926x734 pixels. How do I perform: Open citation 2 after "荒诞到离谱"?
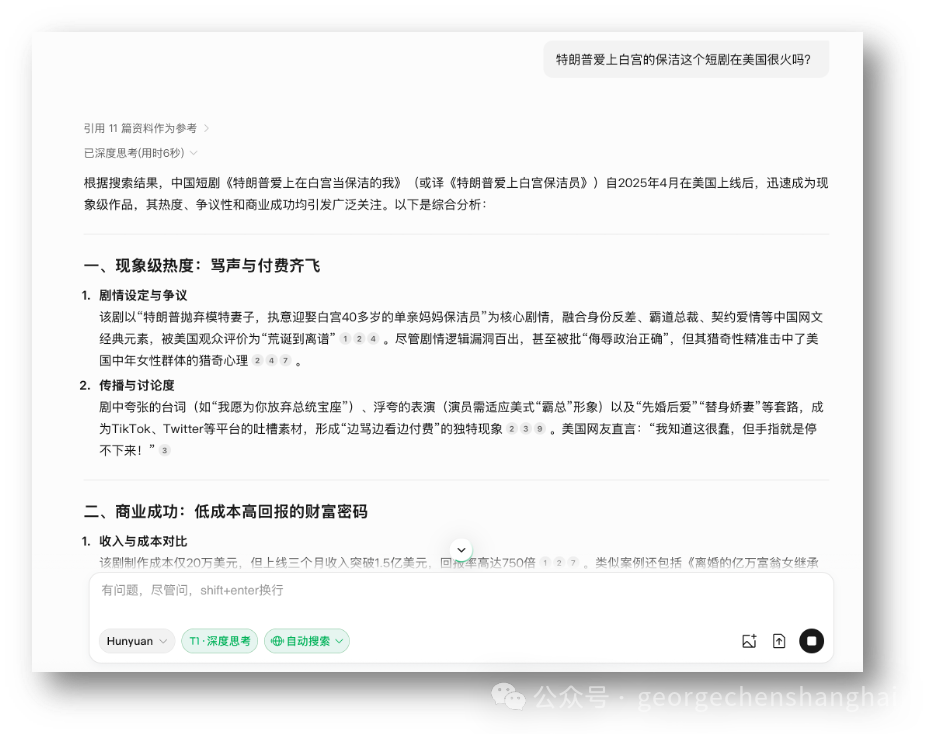(359, 339)
